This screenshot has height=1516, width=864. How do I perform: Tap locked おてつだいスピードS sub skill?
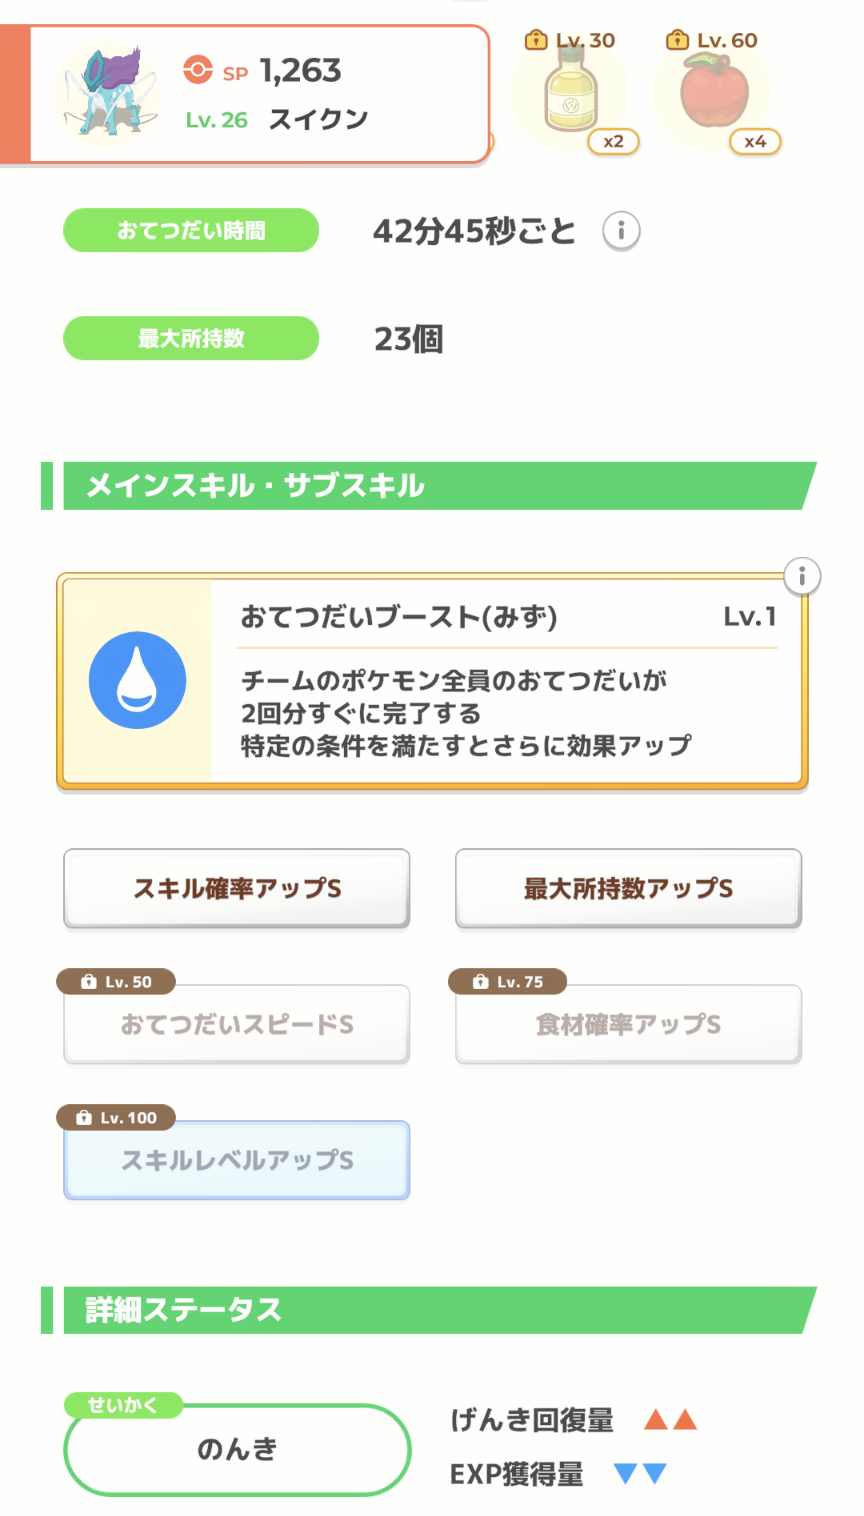click(237, 1024)
